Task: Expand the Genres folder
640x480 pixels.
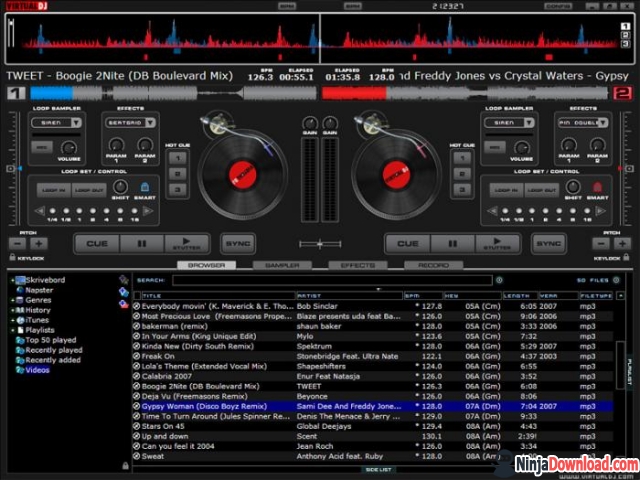Action: tap(13, 300)
